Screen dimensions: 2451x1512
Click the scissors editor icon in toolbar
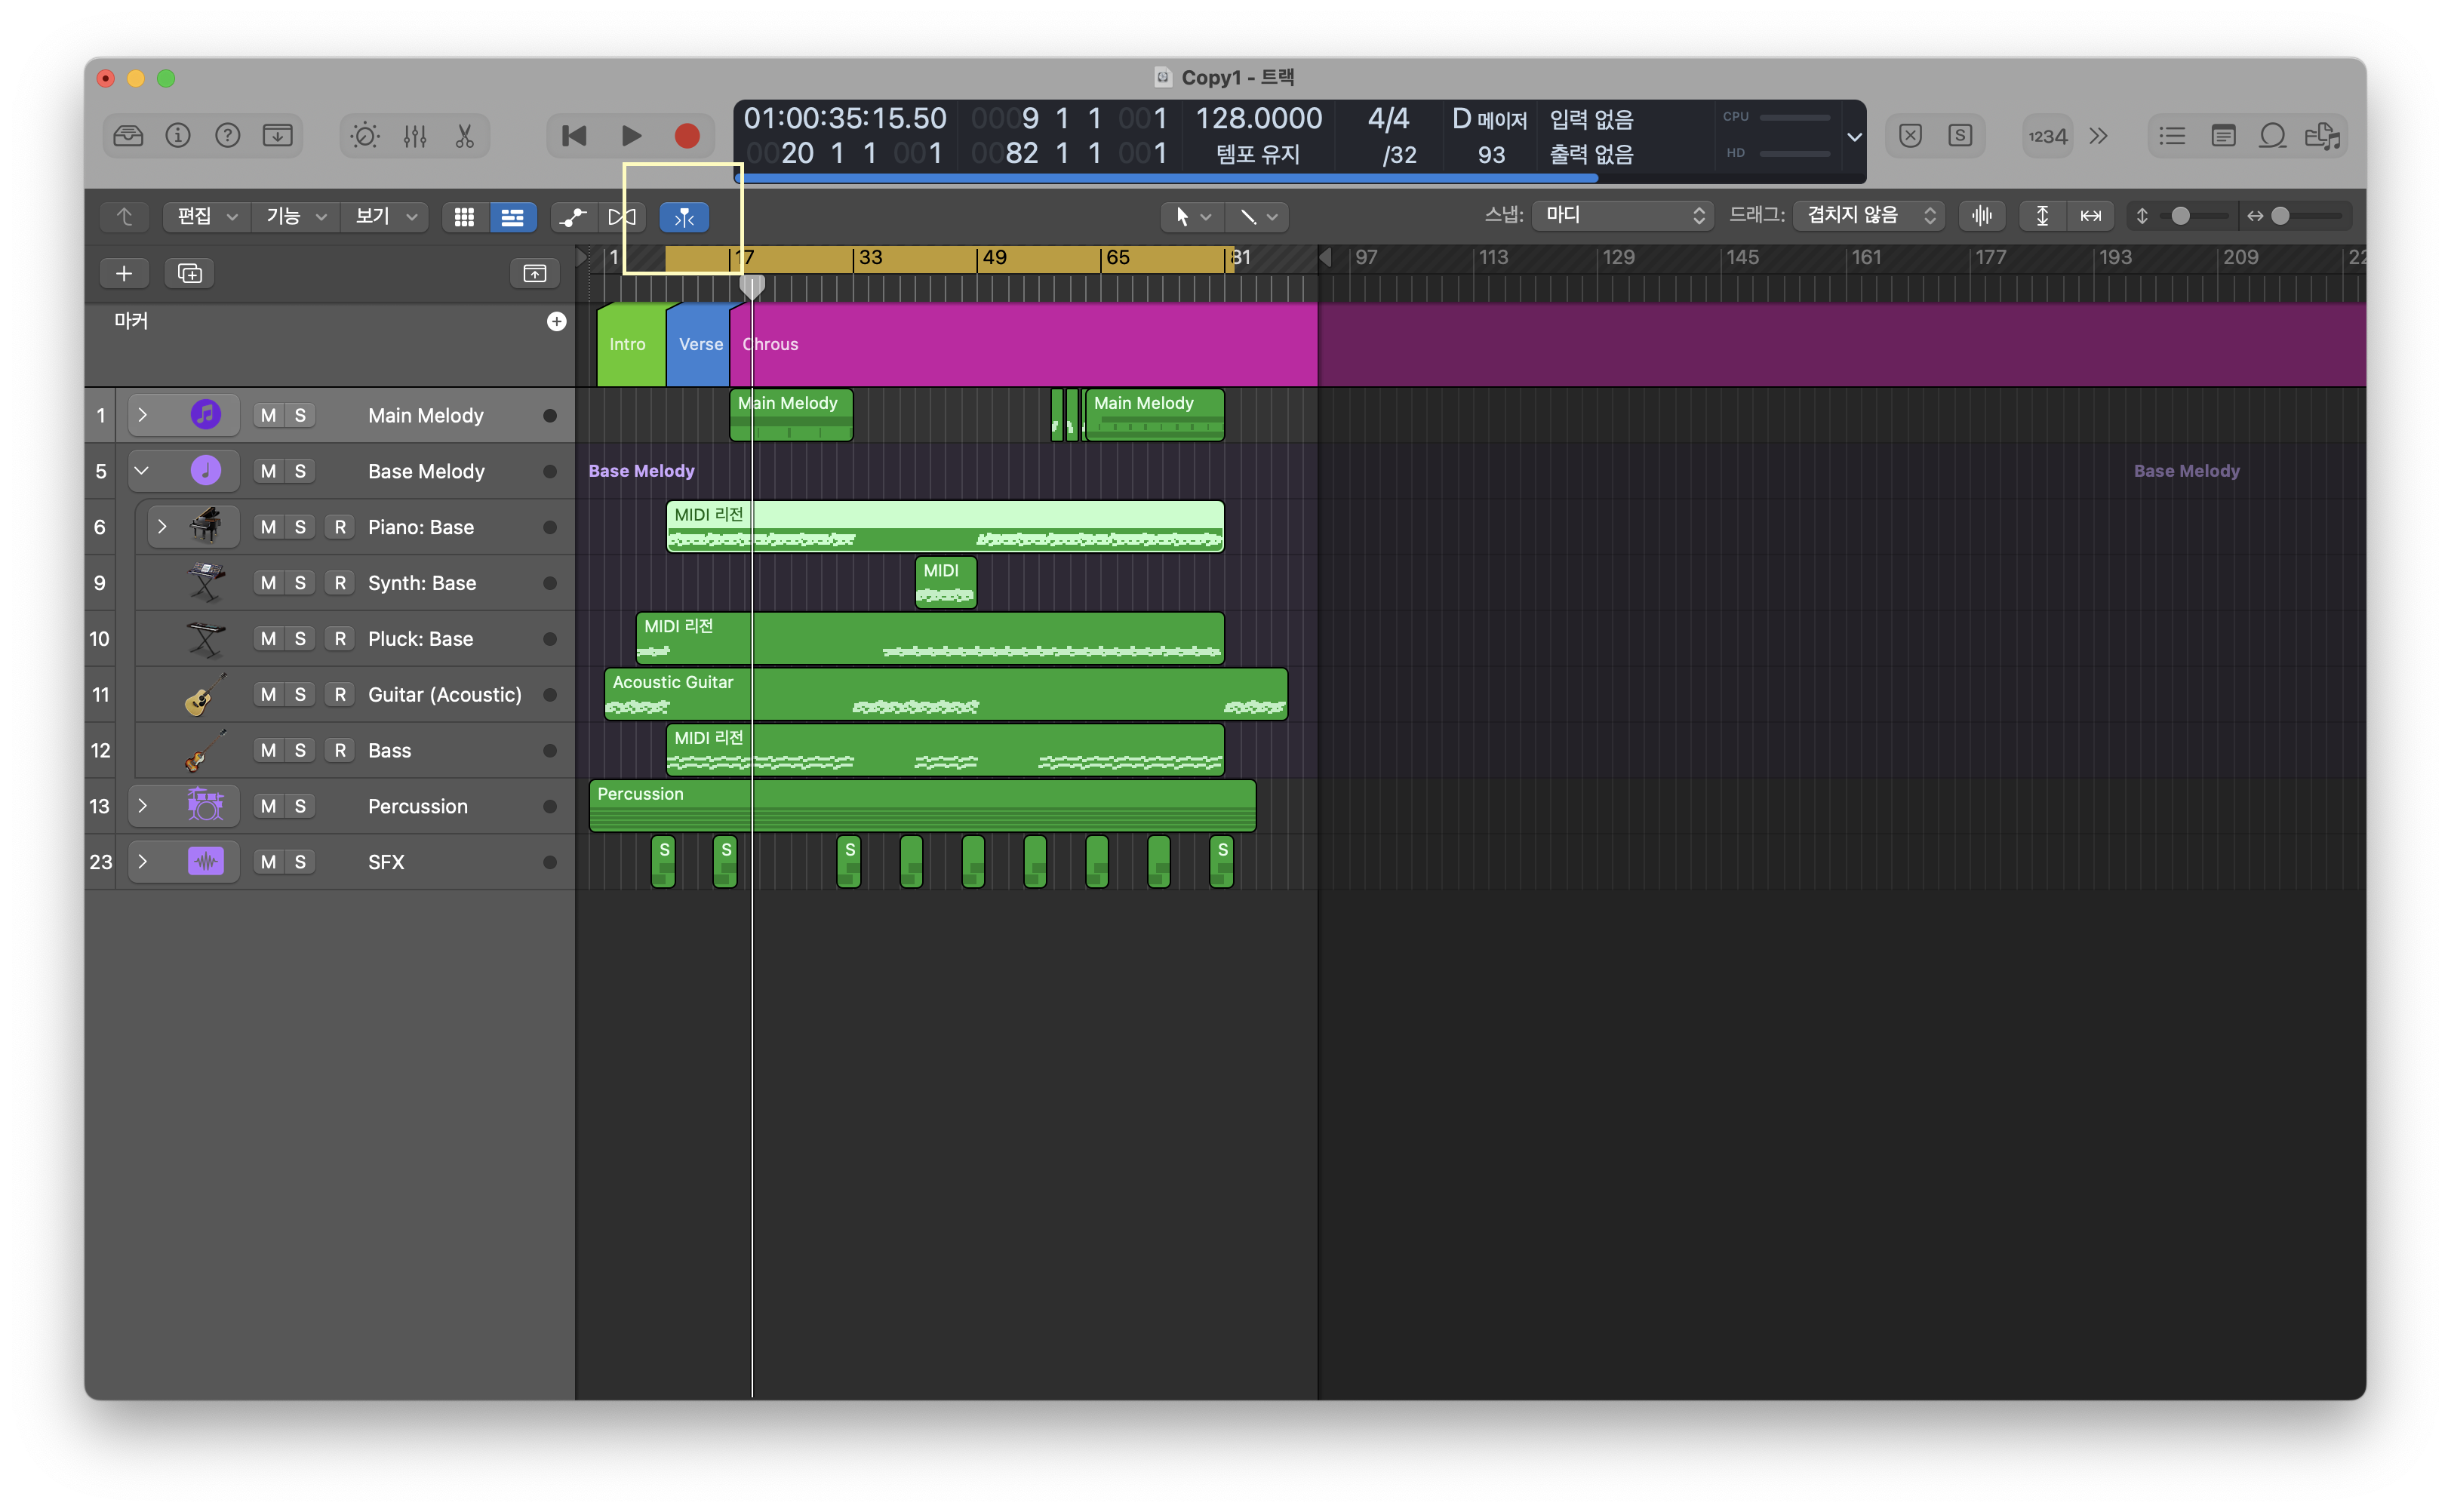[464, 136]
